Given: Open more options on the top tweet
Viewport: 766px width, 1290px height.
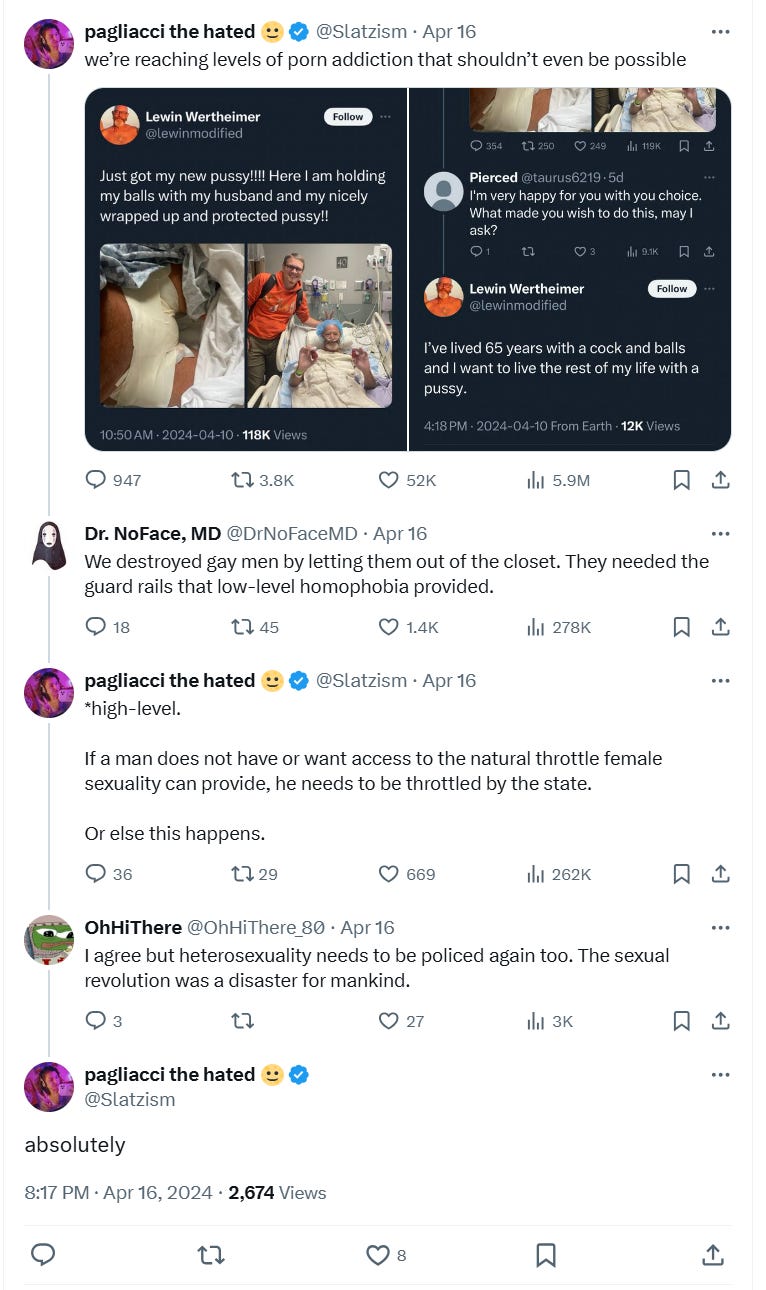Looking at the screenshot, I should 720,32.
